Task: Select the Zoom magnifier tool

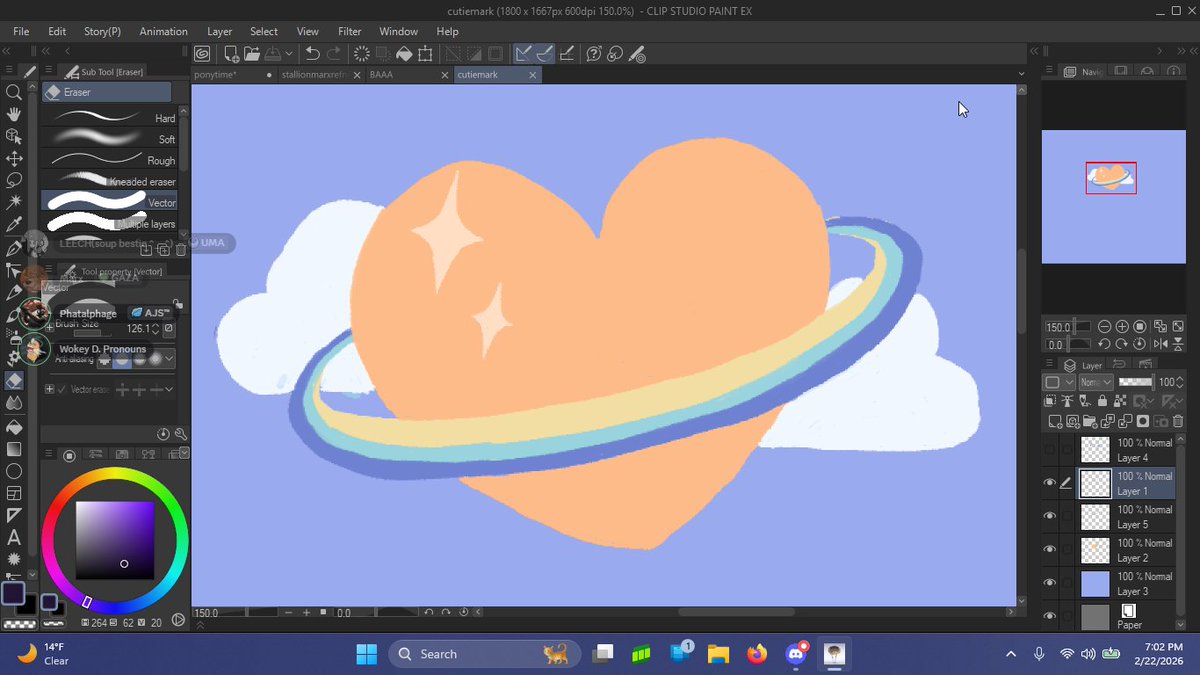Action: point(14,92)
